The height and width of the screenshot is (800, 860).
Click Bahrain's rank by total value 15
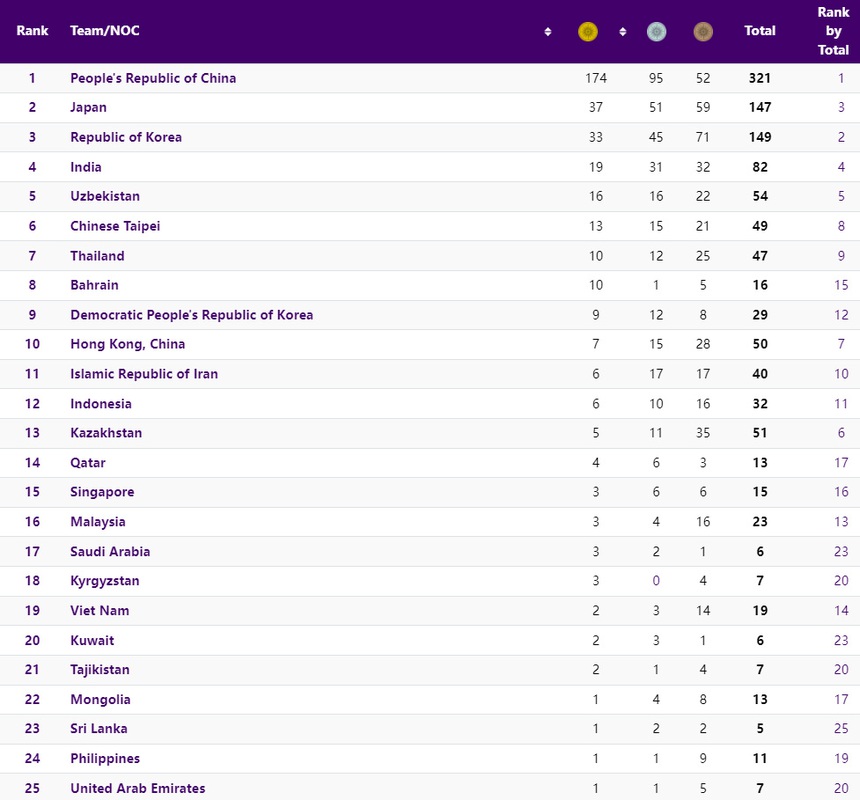point(841,285)
